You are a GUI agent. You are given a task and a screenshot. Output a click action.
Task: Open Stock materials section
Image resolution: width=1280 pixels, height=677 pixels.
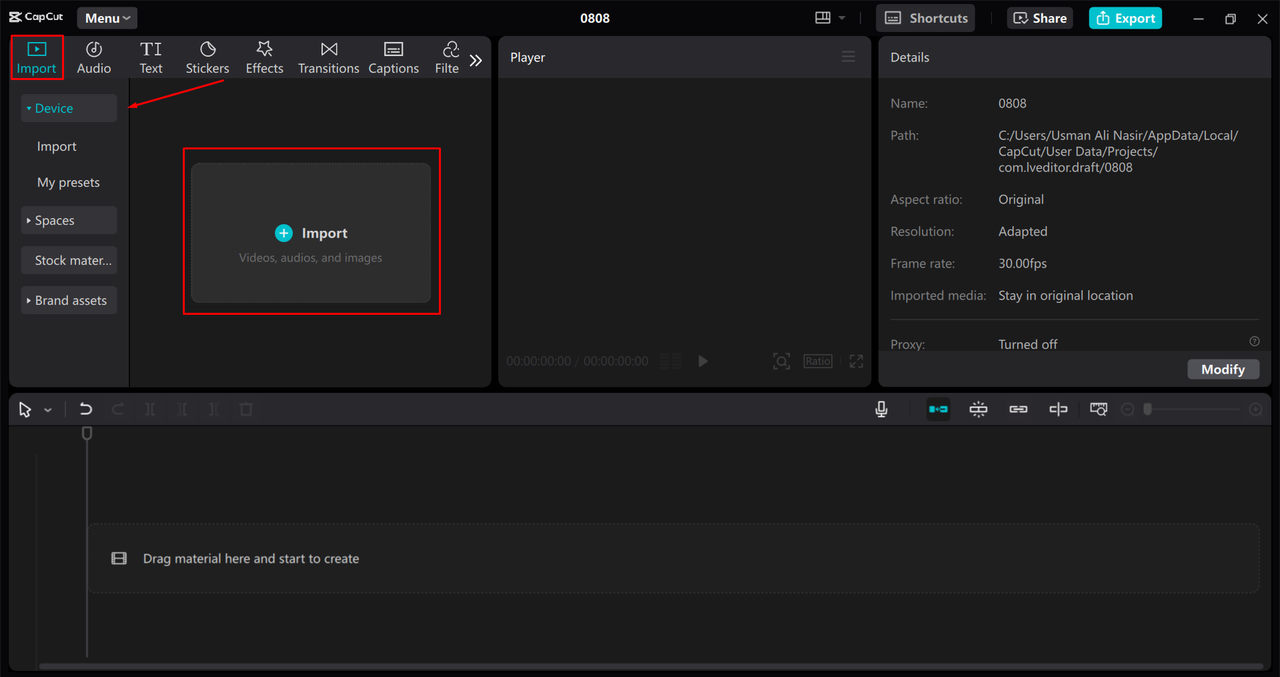[69, 260]
